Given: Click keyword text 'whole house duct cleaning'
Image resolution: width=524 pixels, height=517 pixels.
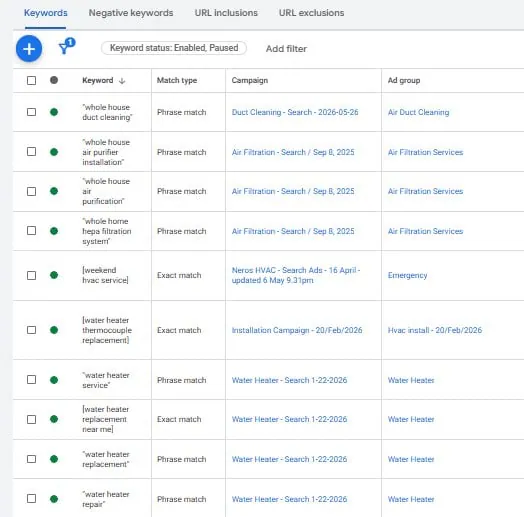Looking at the screenshot, I should tap(107, 112).
